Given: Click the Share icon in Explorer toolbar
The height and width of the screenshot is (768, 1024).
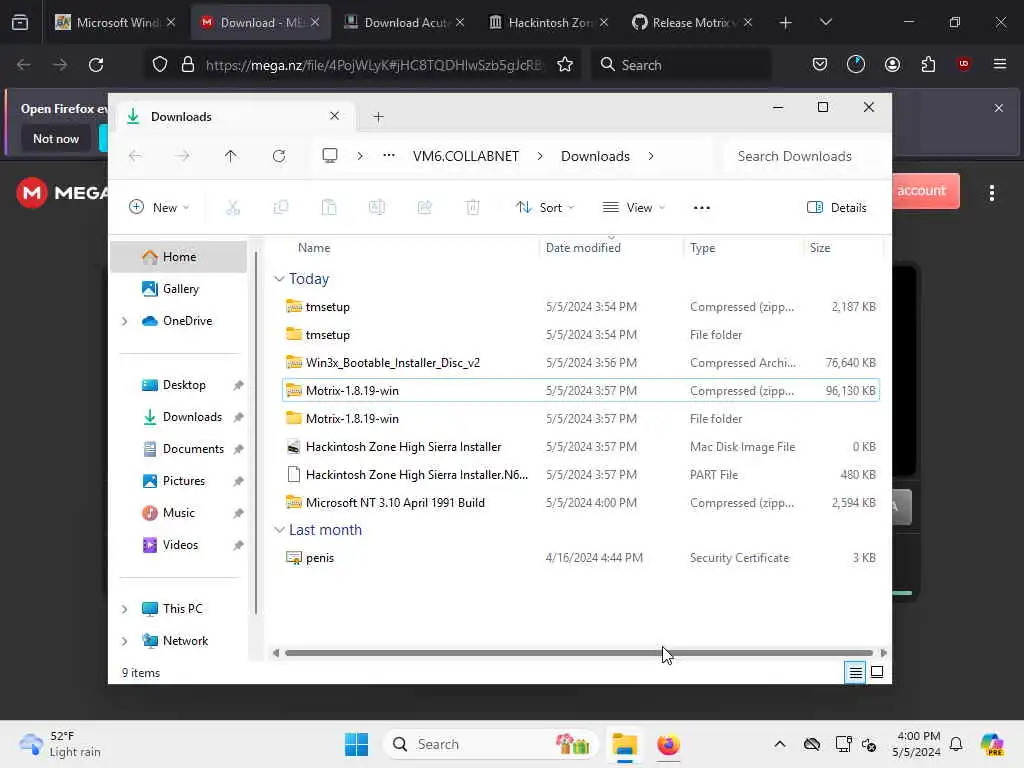Looking at the screenshot, I should point(424,208).
